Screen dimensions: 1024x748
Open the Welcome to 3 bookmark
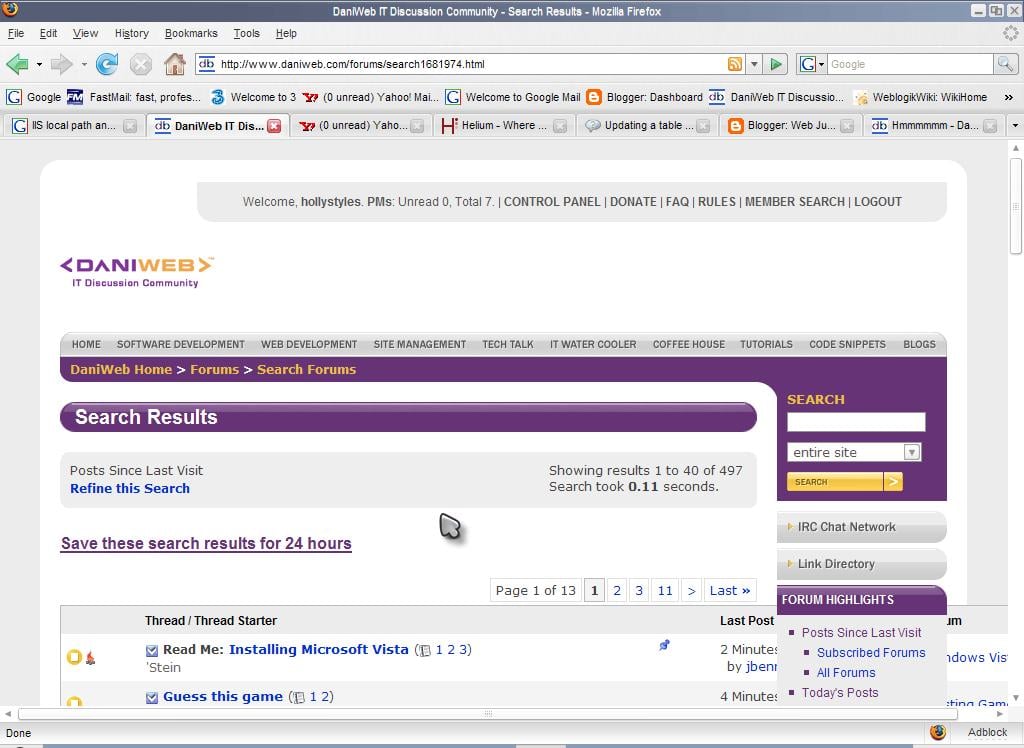click(x=253, y=97)
